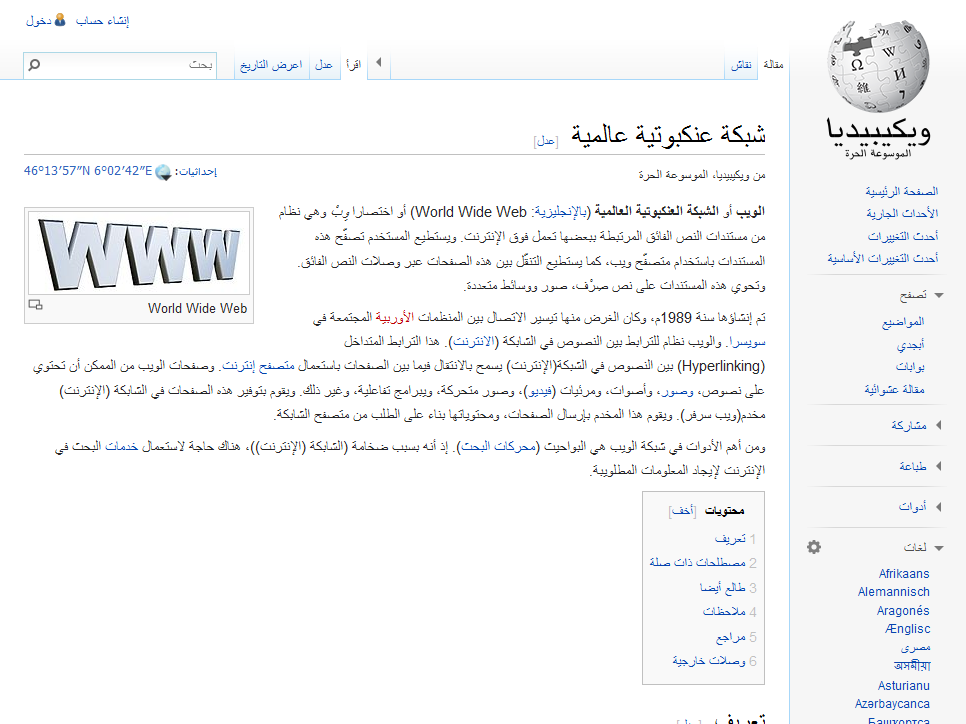Image resolution: width=966 pixels, height=724 pixels.
Task: Click the سويسرا link
Action: [746, 342]
